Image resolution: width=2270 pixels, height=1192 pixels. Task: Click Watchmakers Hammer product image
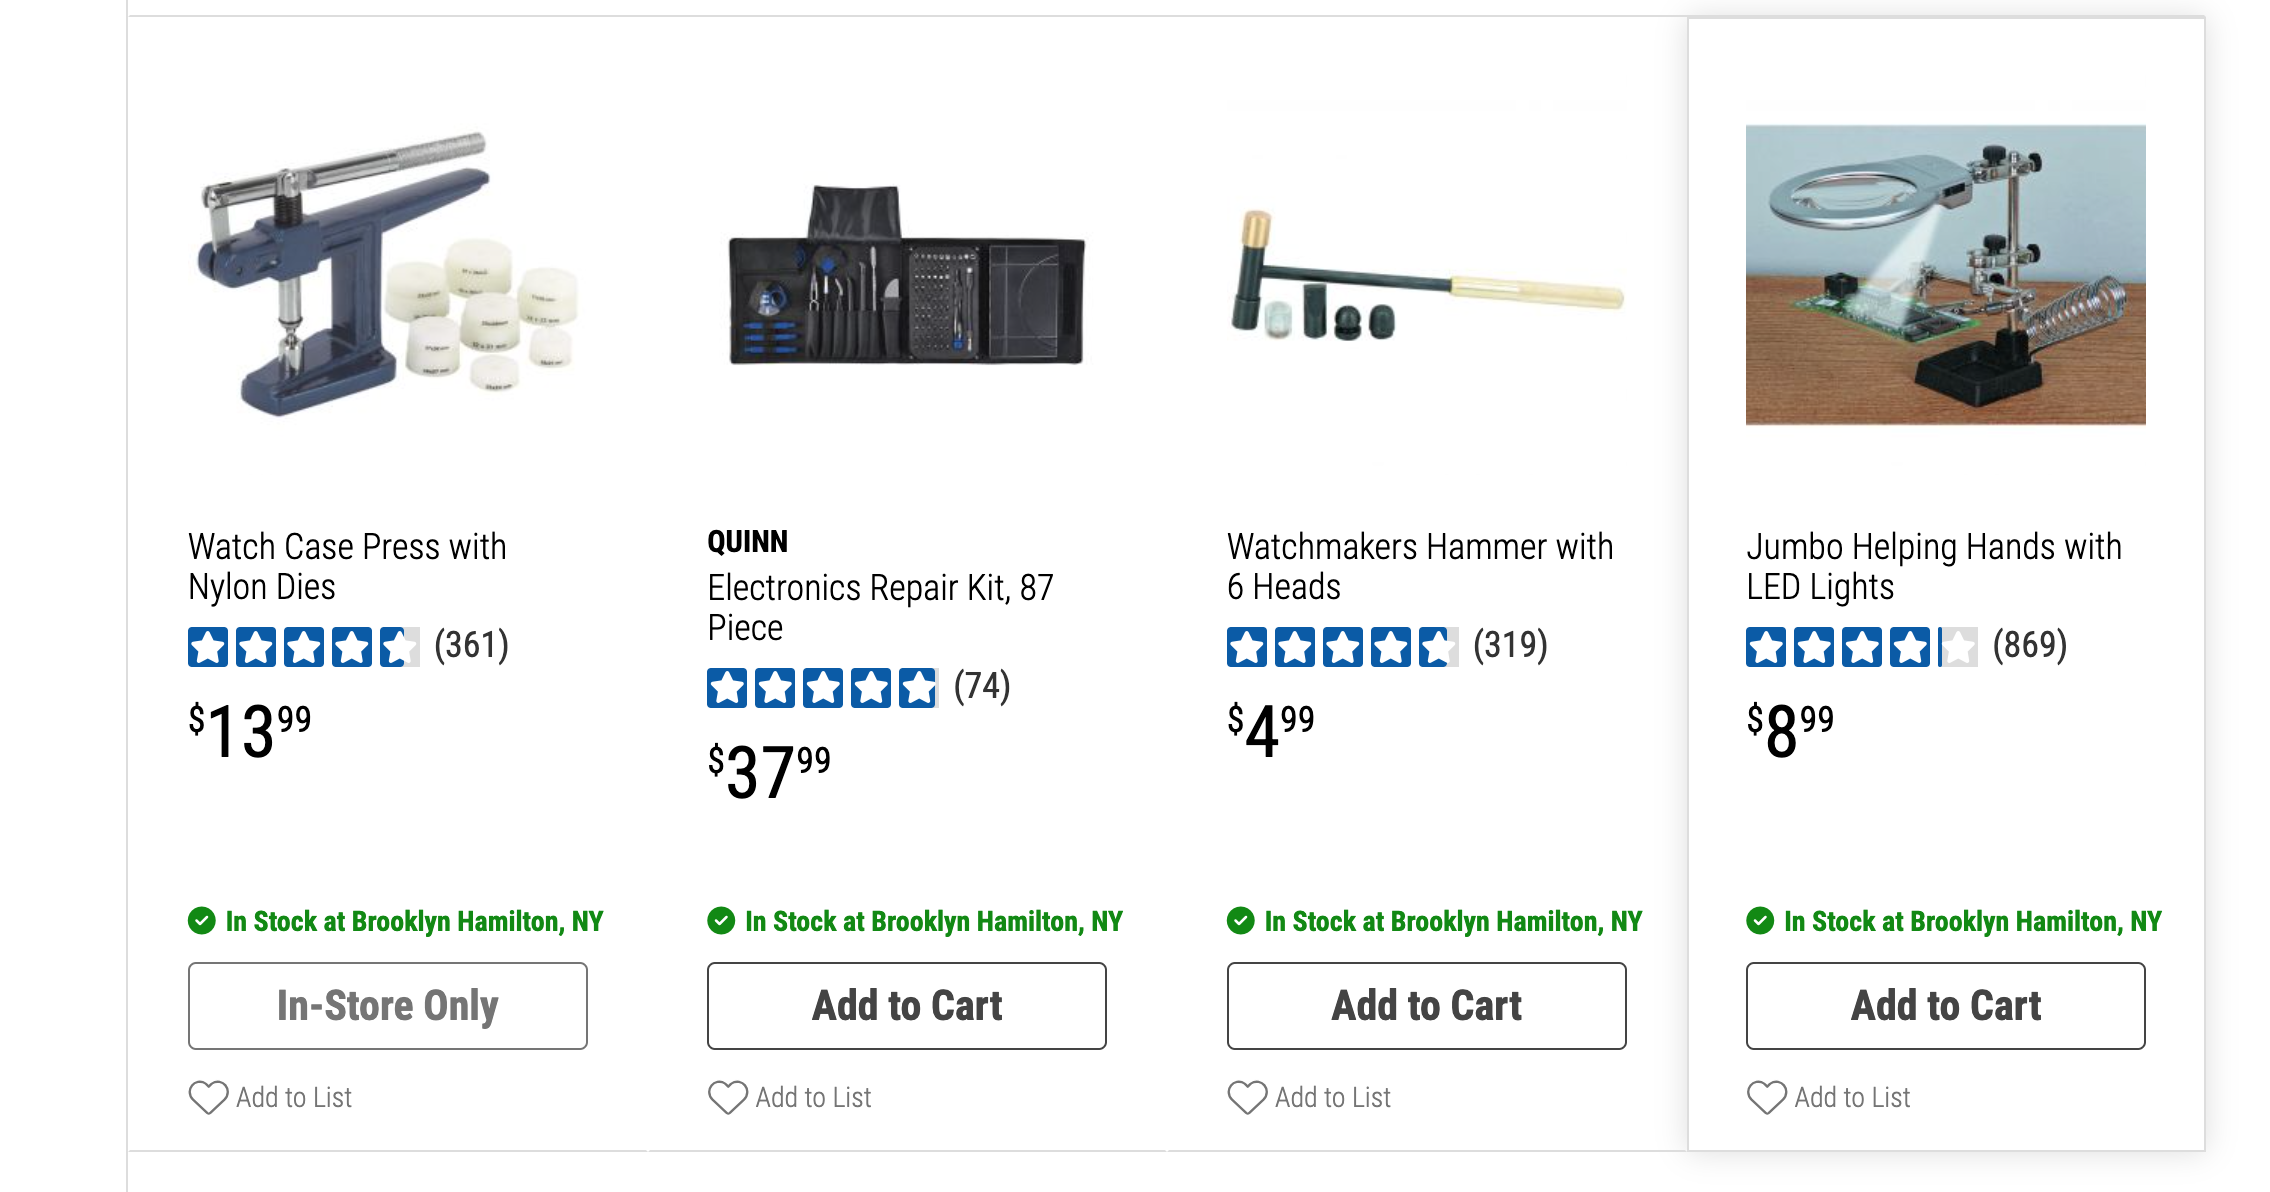pyautogui.click(x=1426, y=275)
